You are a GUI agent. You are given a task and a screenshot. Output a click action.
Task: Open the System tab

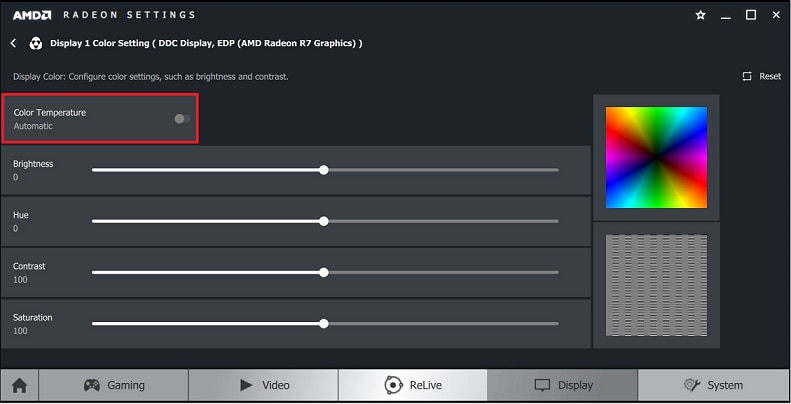click(x=713, y=385)
